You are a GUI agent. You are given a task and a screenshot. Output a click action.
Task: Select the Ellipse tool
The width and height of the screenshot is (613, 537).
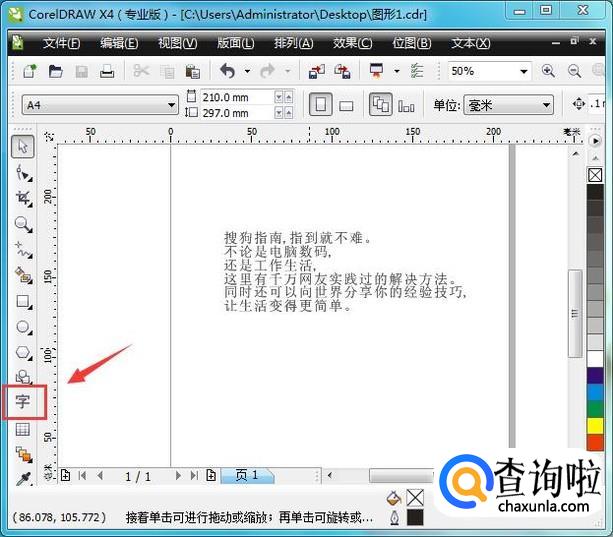(23, 327)
